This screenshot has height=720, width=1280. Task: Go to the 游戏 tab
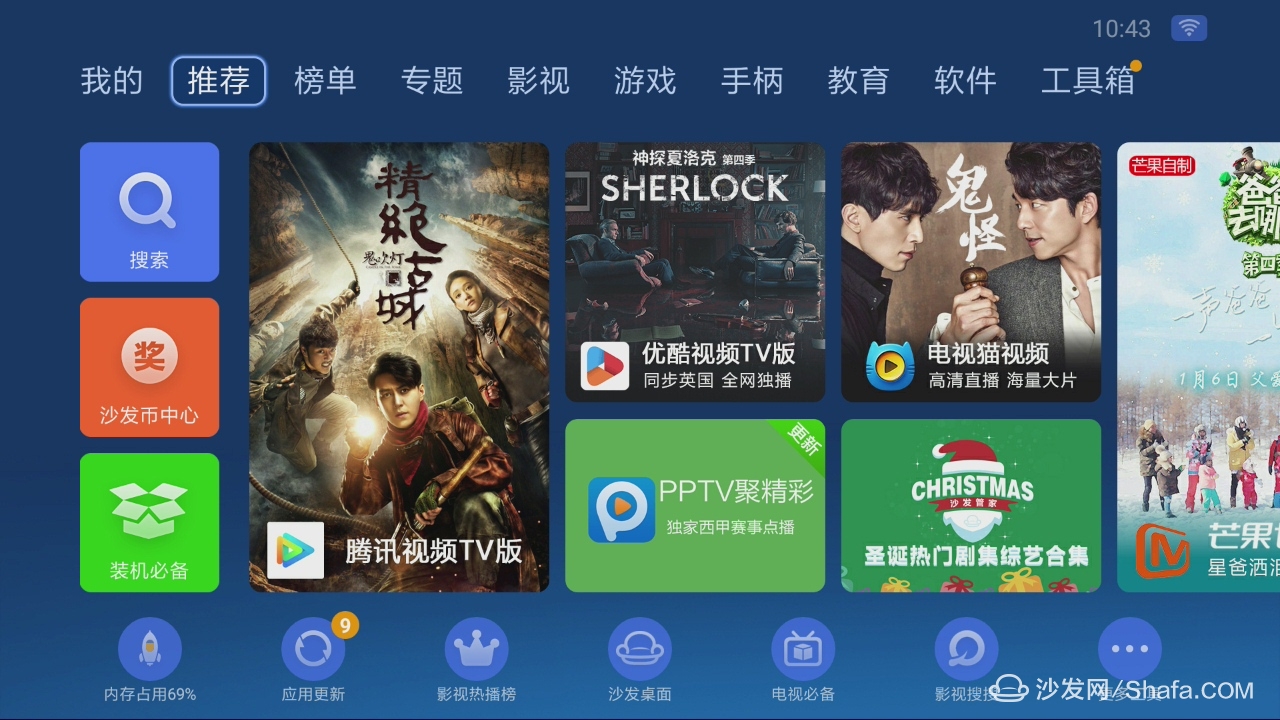pos(645,81)
